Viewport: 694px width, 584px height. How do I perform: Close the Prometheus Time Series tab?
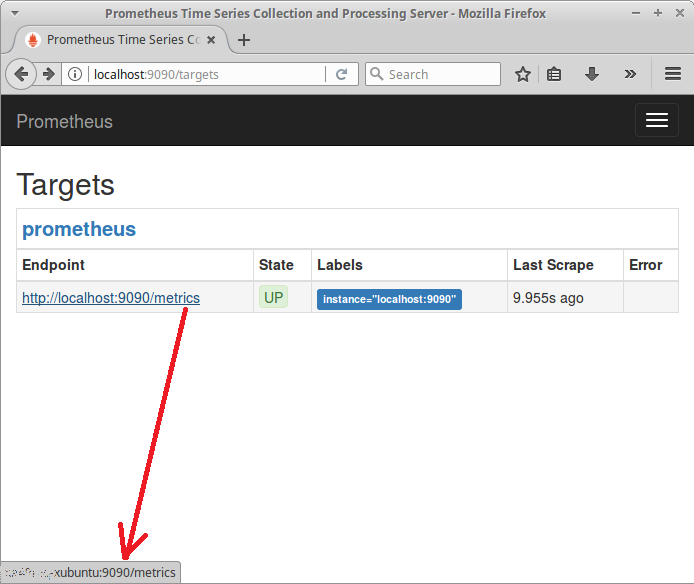click(x=211, y=40)
